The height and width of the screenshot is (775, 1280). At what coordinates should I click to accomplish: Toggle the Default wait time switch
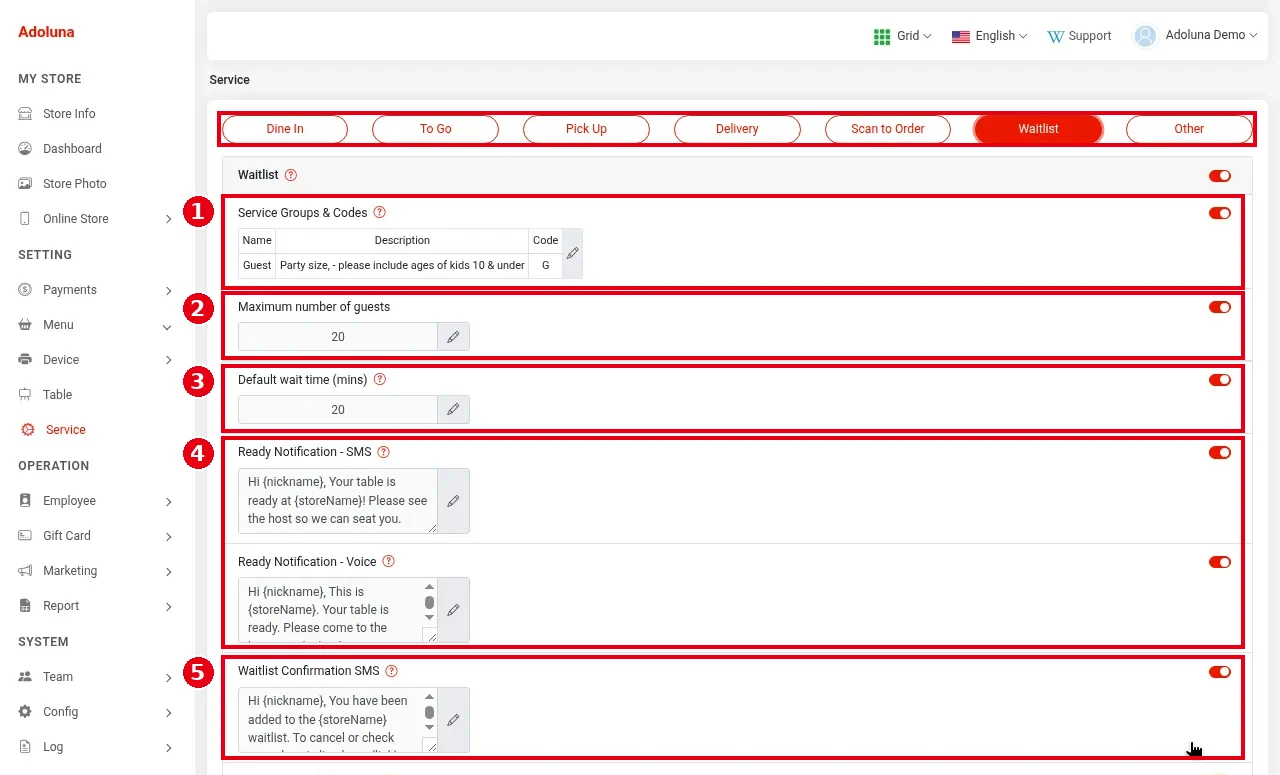pyautogui.click(x=1220, y=380)
